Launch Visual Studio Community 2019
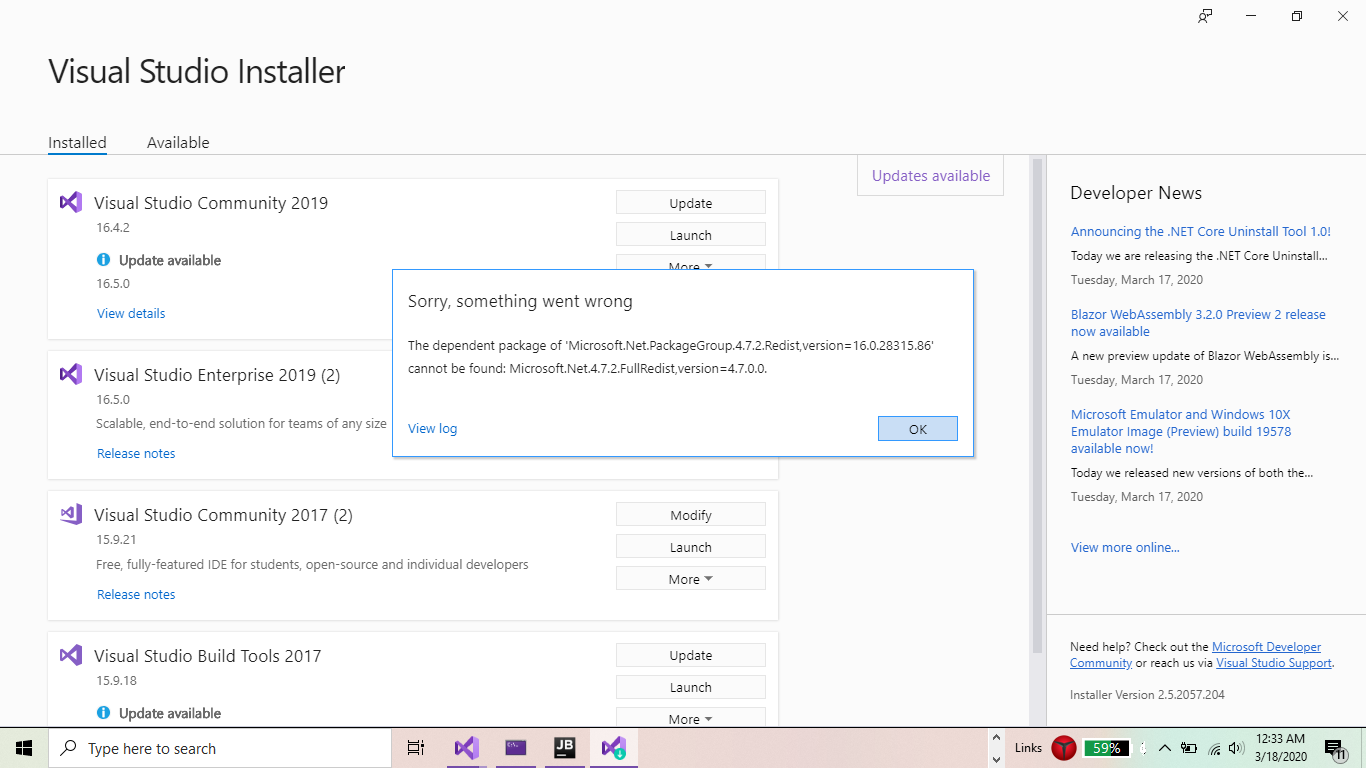The width and height of the screenshot is (1366, 768). point(691,235)
